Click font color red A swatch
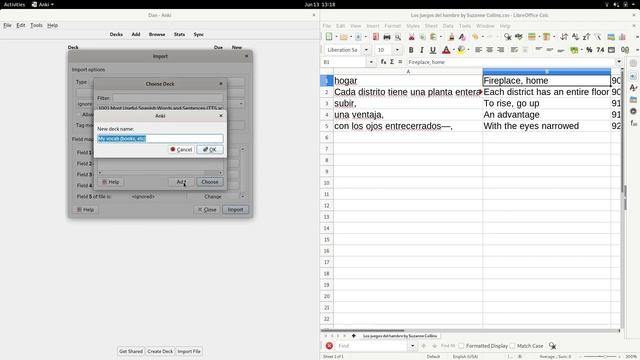This screenshot has height=360, width=640. click(x=446, y=50)
